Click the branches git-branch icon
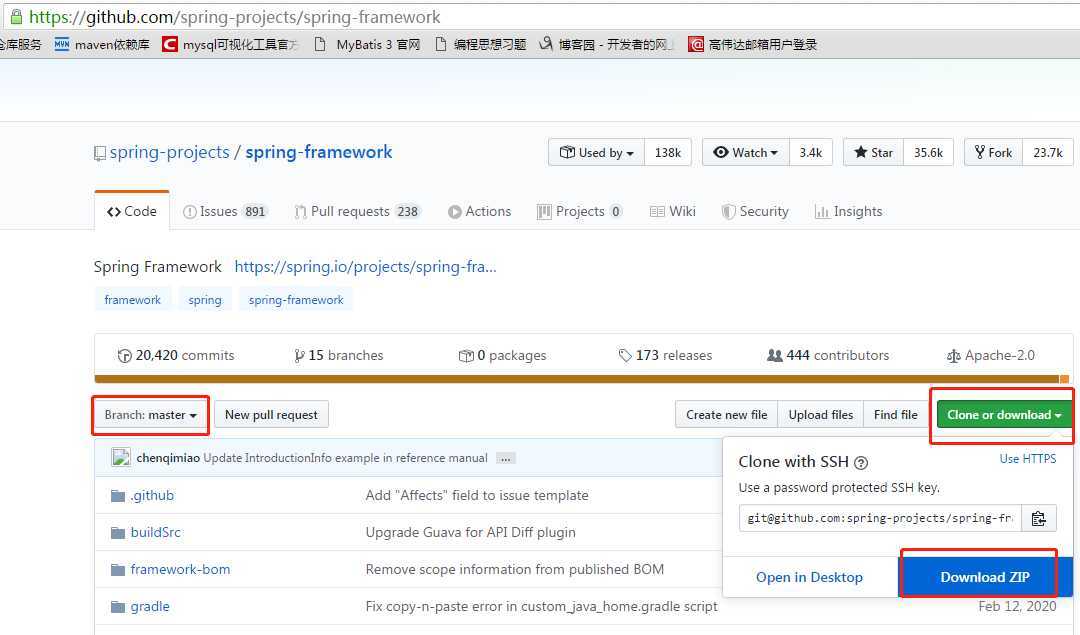This screenshot has height=635, width=1080. click(x=299, y=356)
